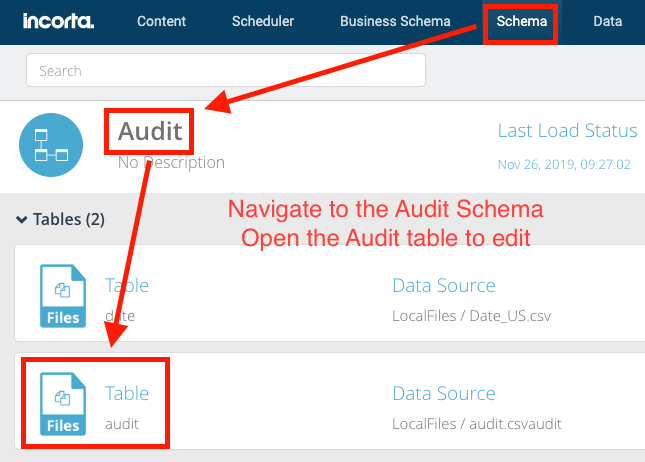Click the LocalFiles / Date_US.csv data source

[471, 316]
